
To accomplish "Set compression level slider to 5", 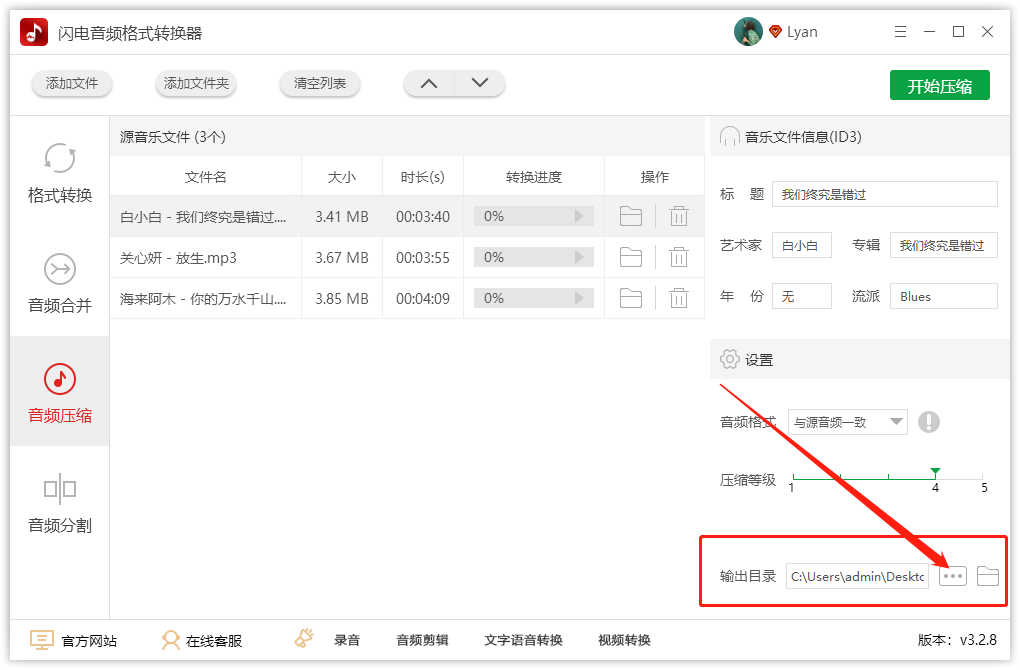I will (983, 477).
